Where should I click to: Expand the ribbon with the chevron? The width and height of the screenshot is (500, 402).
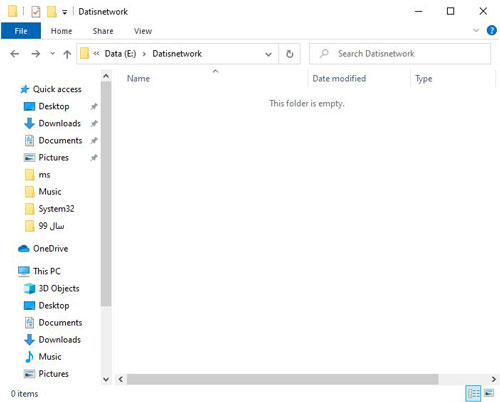(x=476, y=31)
